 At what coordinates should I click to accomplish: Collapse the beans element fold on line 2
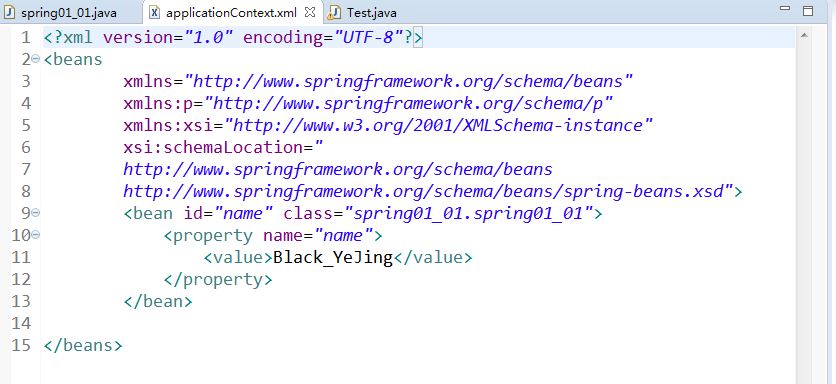click(36, 59)
